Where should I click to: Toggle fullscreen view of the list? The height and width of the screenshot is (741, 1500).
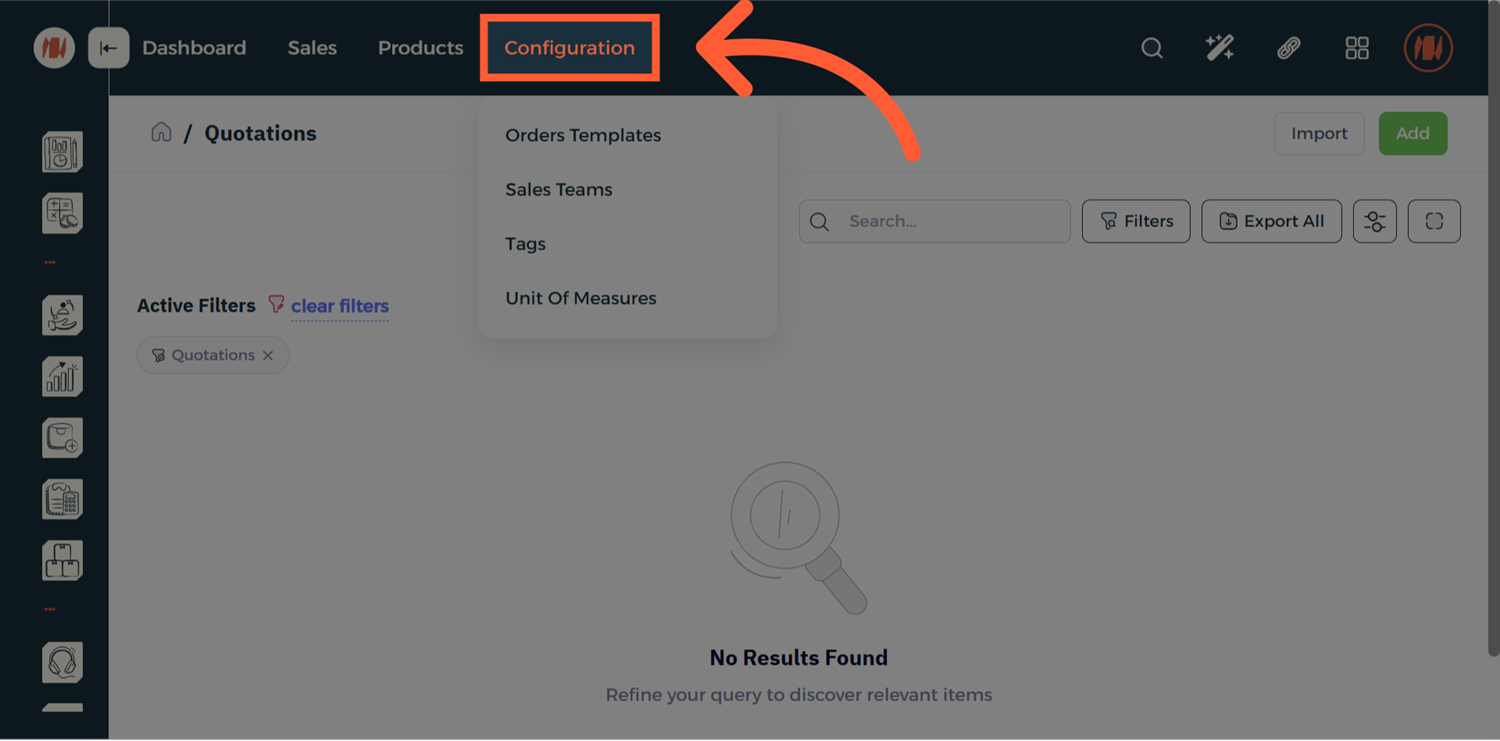[1434, 221]
